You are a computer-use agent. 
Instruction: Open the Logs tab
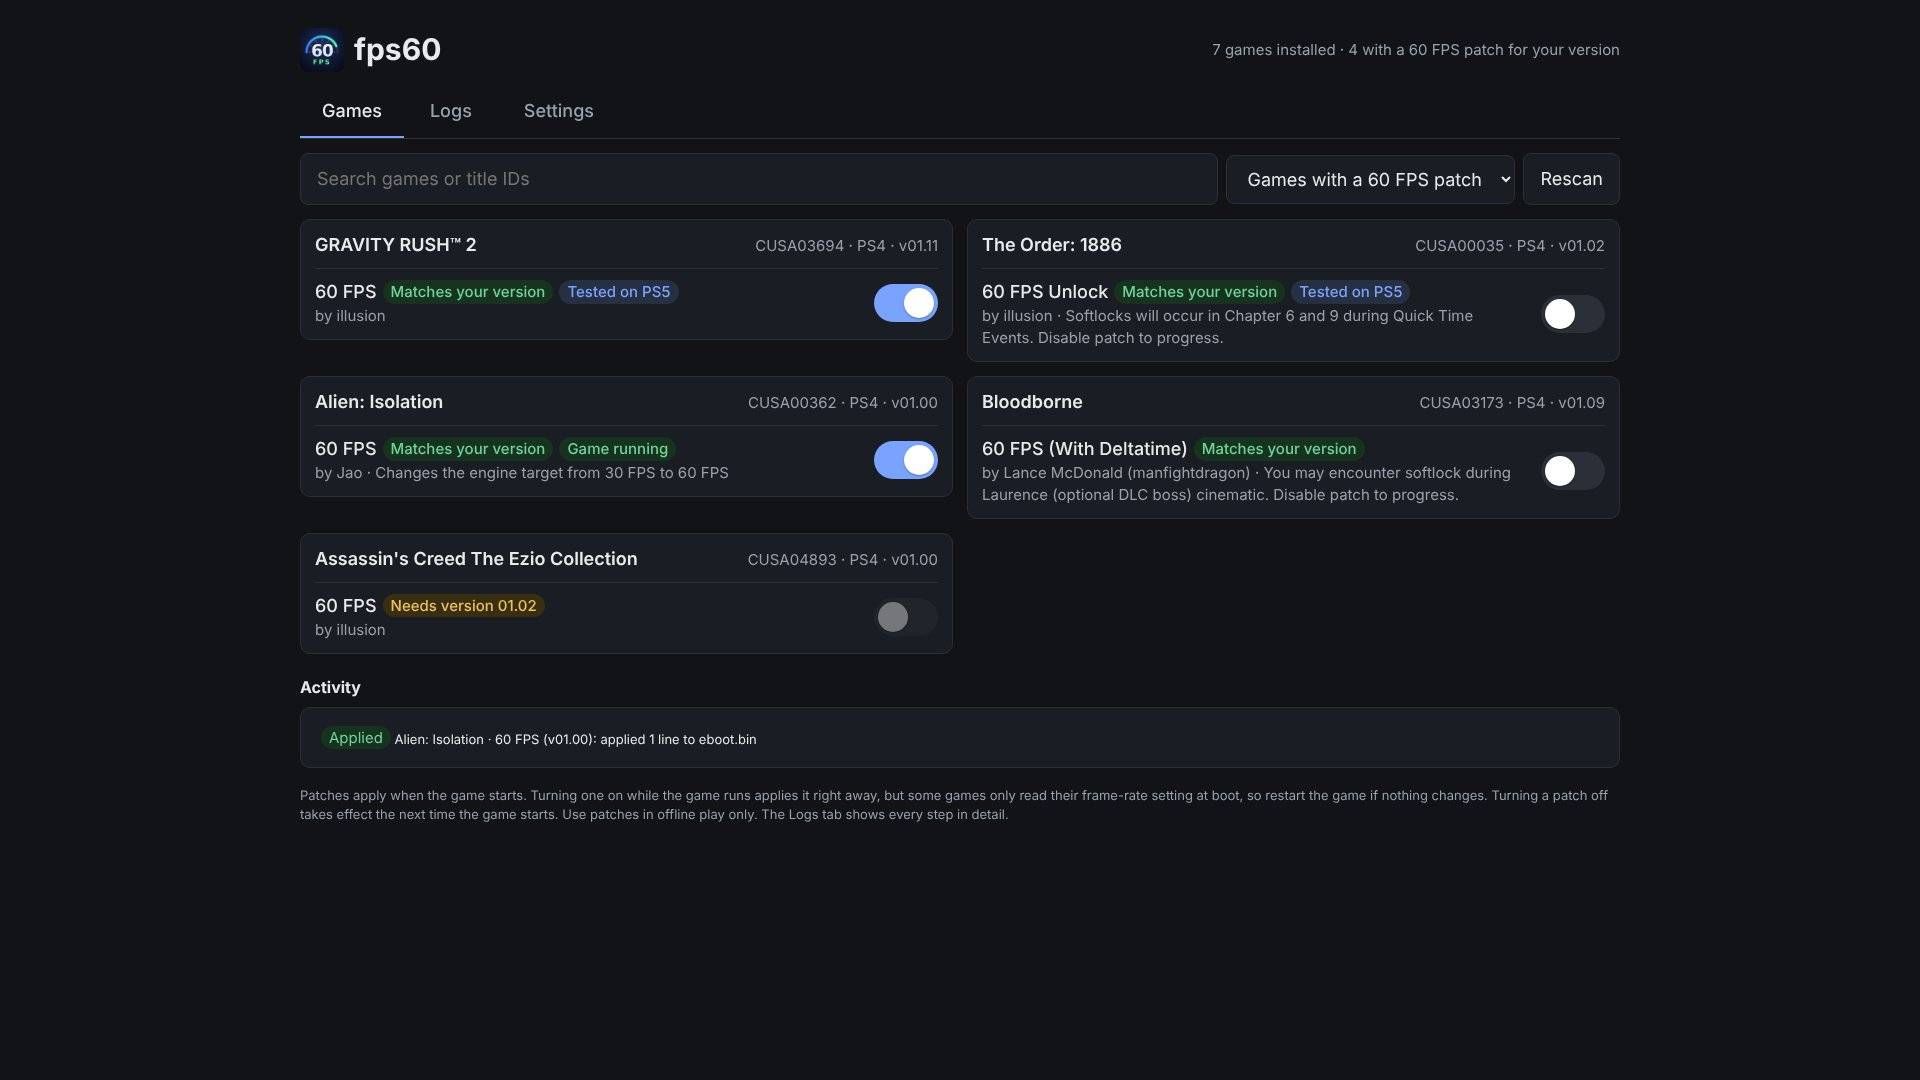click(x=451, y=111)
